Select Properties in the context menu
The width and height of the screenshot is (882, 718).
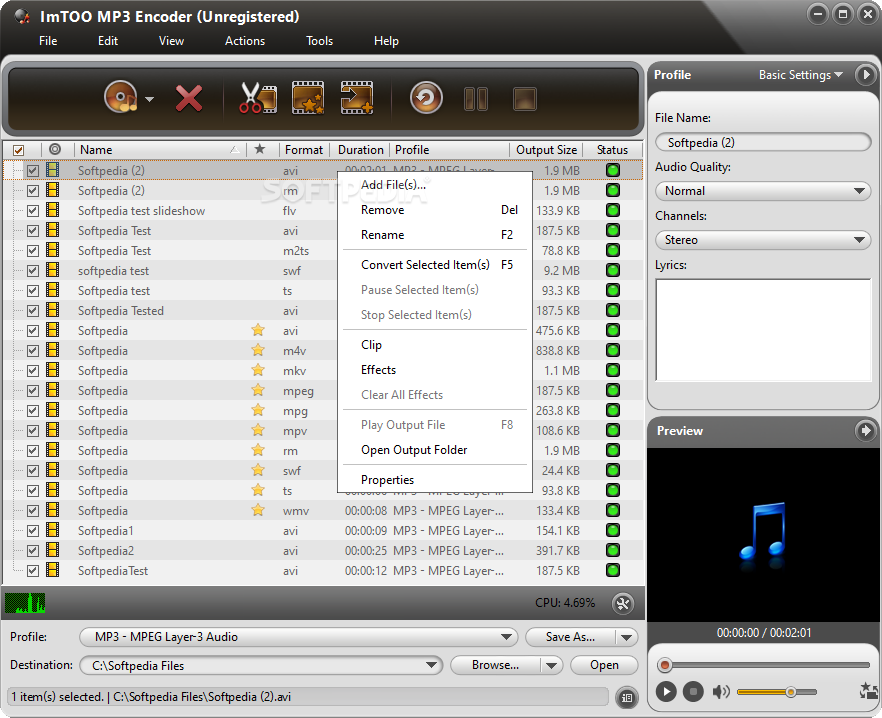[435, 479]
